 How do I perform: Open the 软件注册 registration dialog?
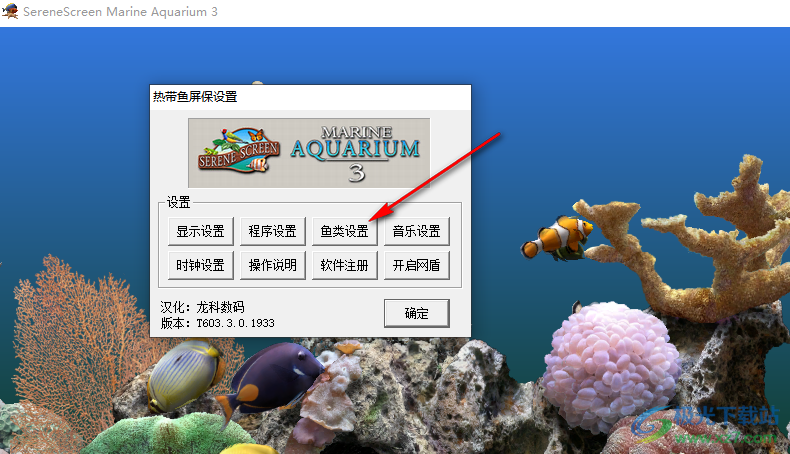(345, 265)
